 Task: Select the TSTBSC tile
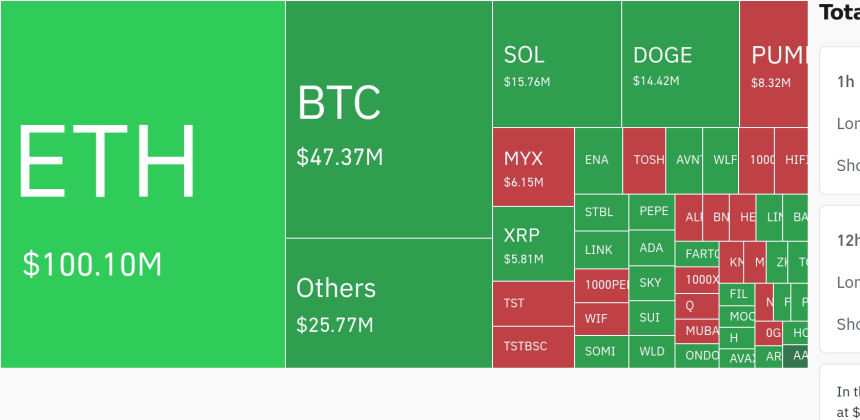tap(532, 346)
